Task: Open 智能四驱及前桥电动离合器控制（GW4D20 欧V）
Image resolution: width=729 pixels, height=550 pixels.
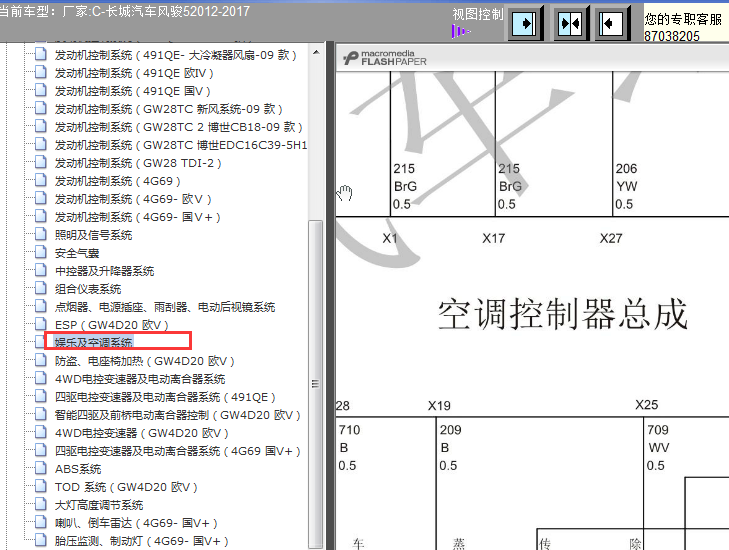Action: point(178,415)
